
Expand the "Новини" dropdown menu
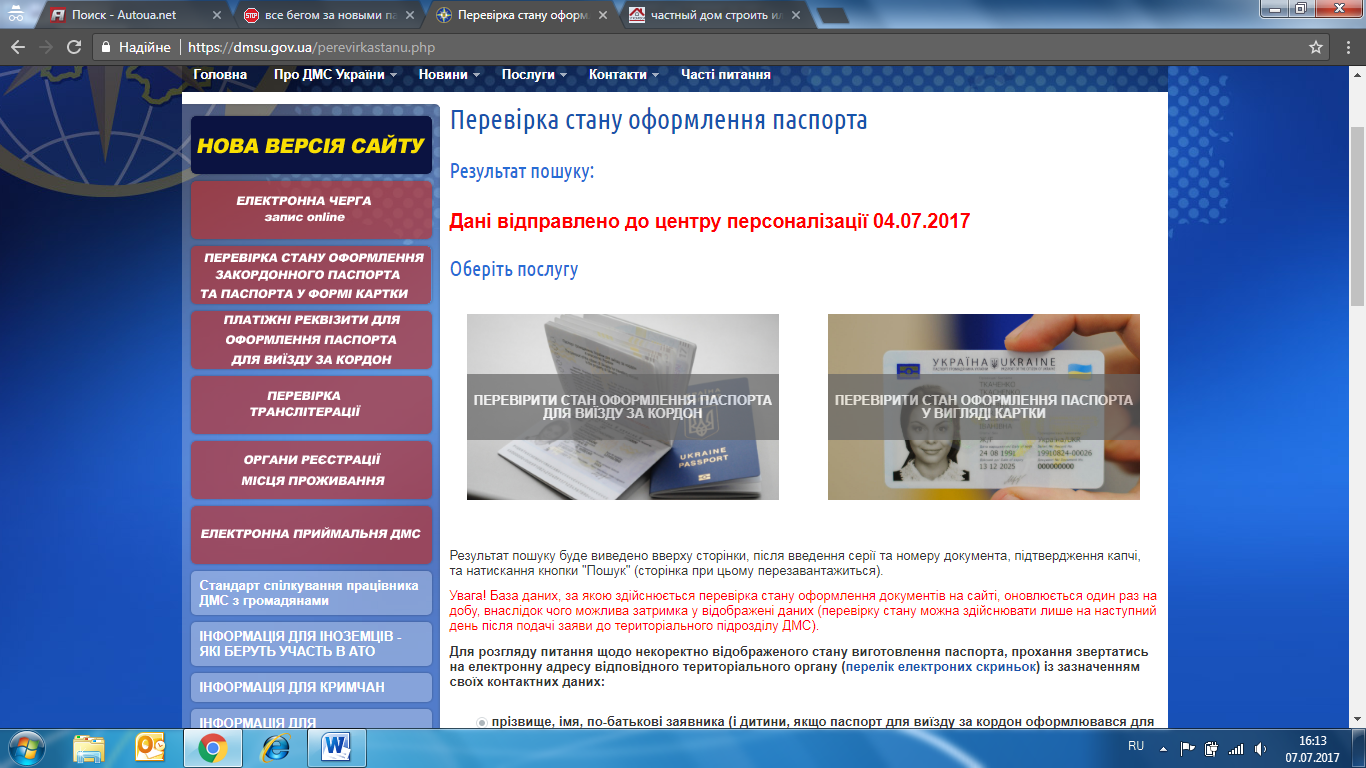pyautogui.click(x=449, y=75)
